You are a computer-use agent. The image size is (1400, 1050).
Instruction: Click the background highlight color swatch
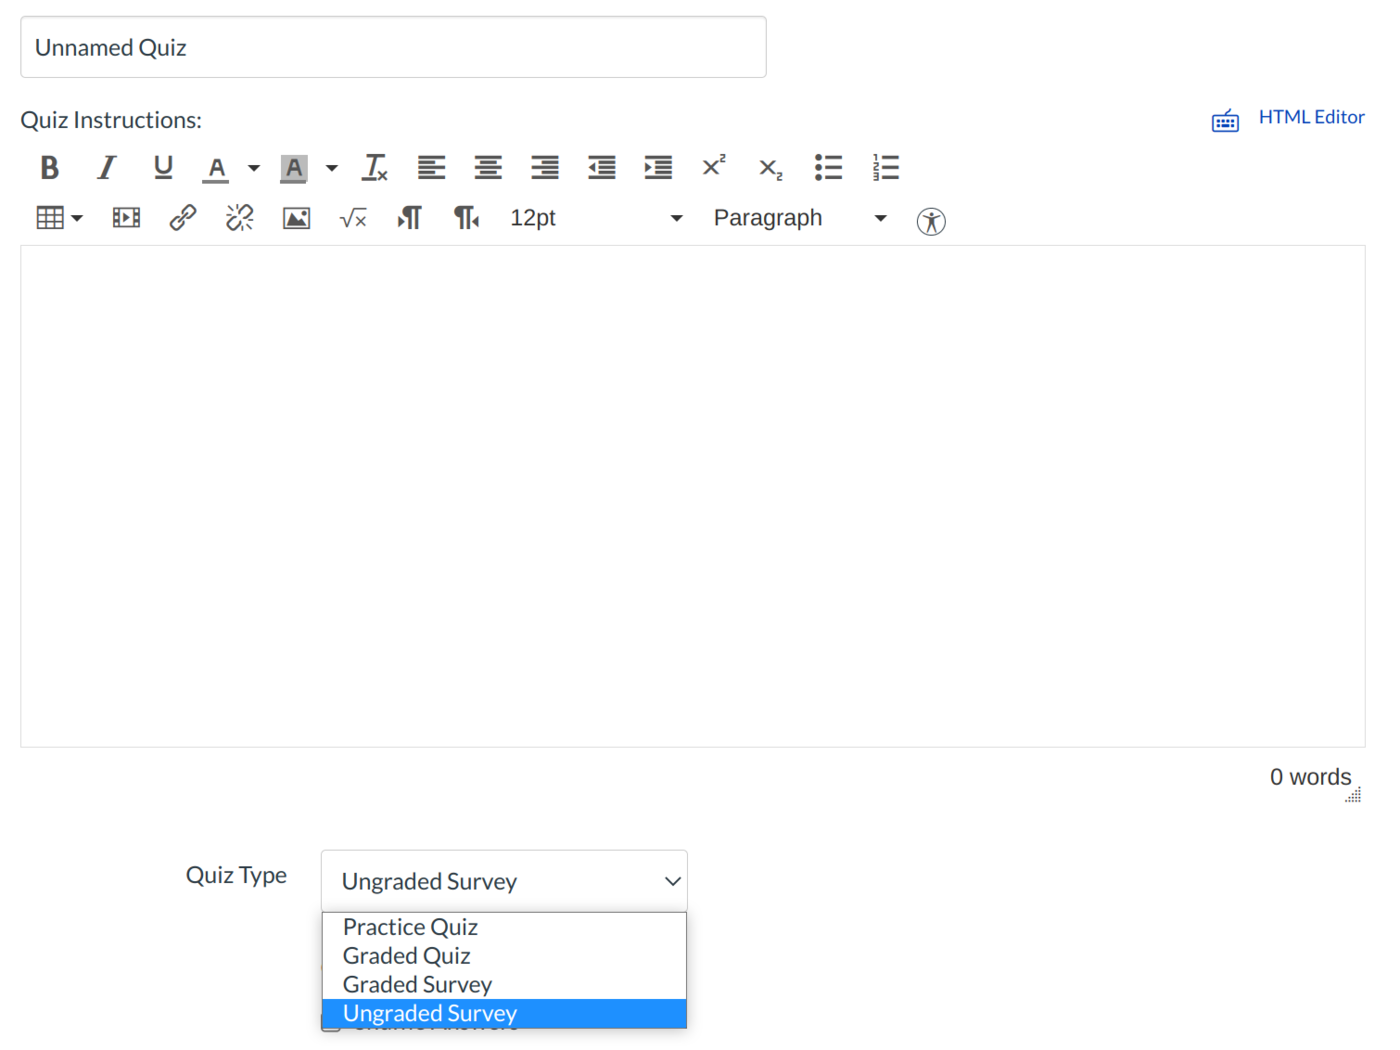click(294, 168)
